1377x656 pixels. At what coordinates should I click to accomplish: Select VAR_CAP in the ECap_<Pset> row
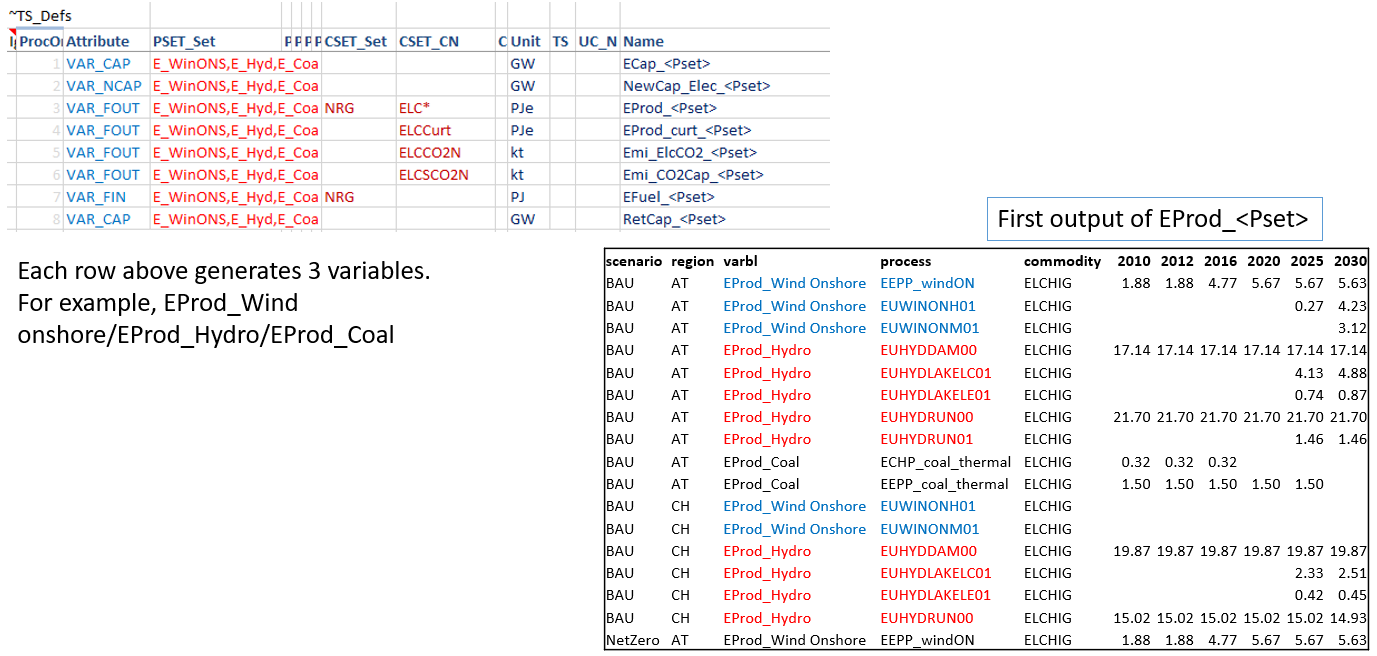98,64
